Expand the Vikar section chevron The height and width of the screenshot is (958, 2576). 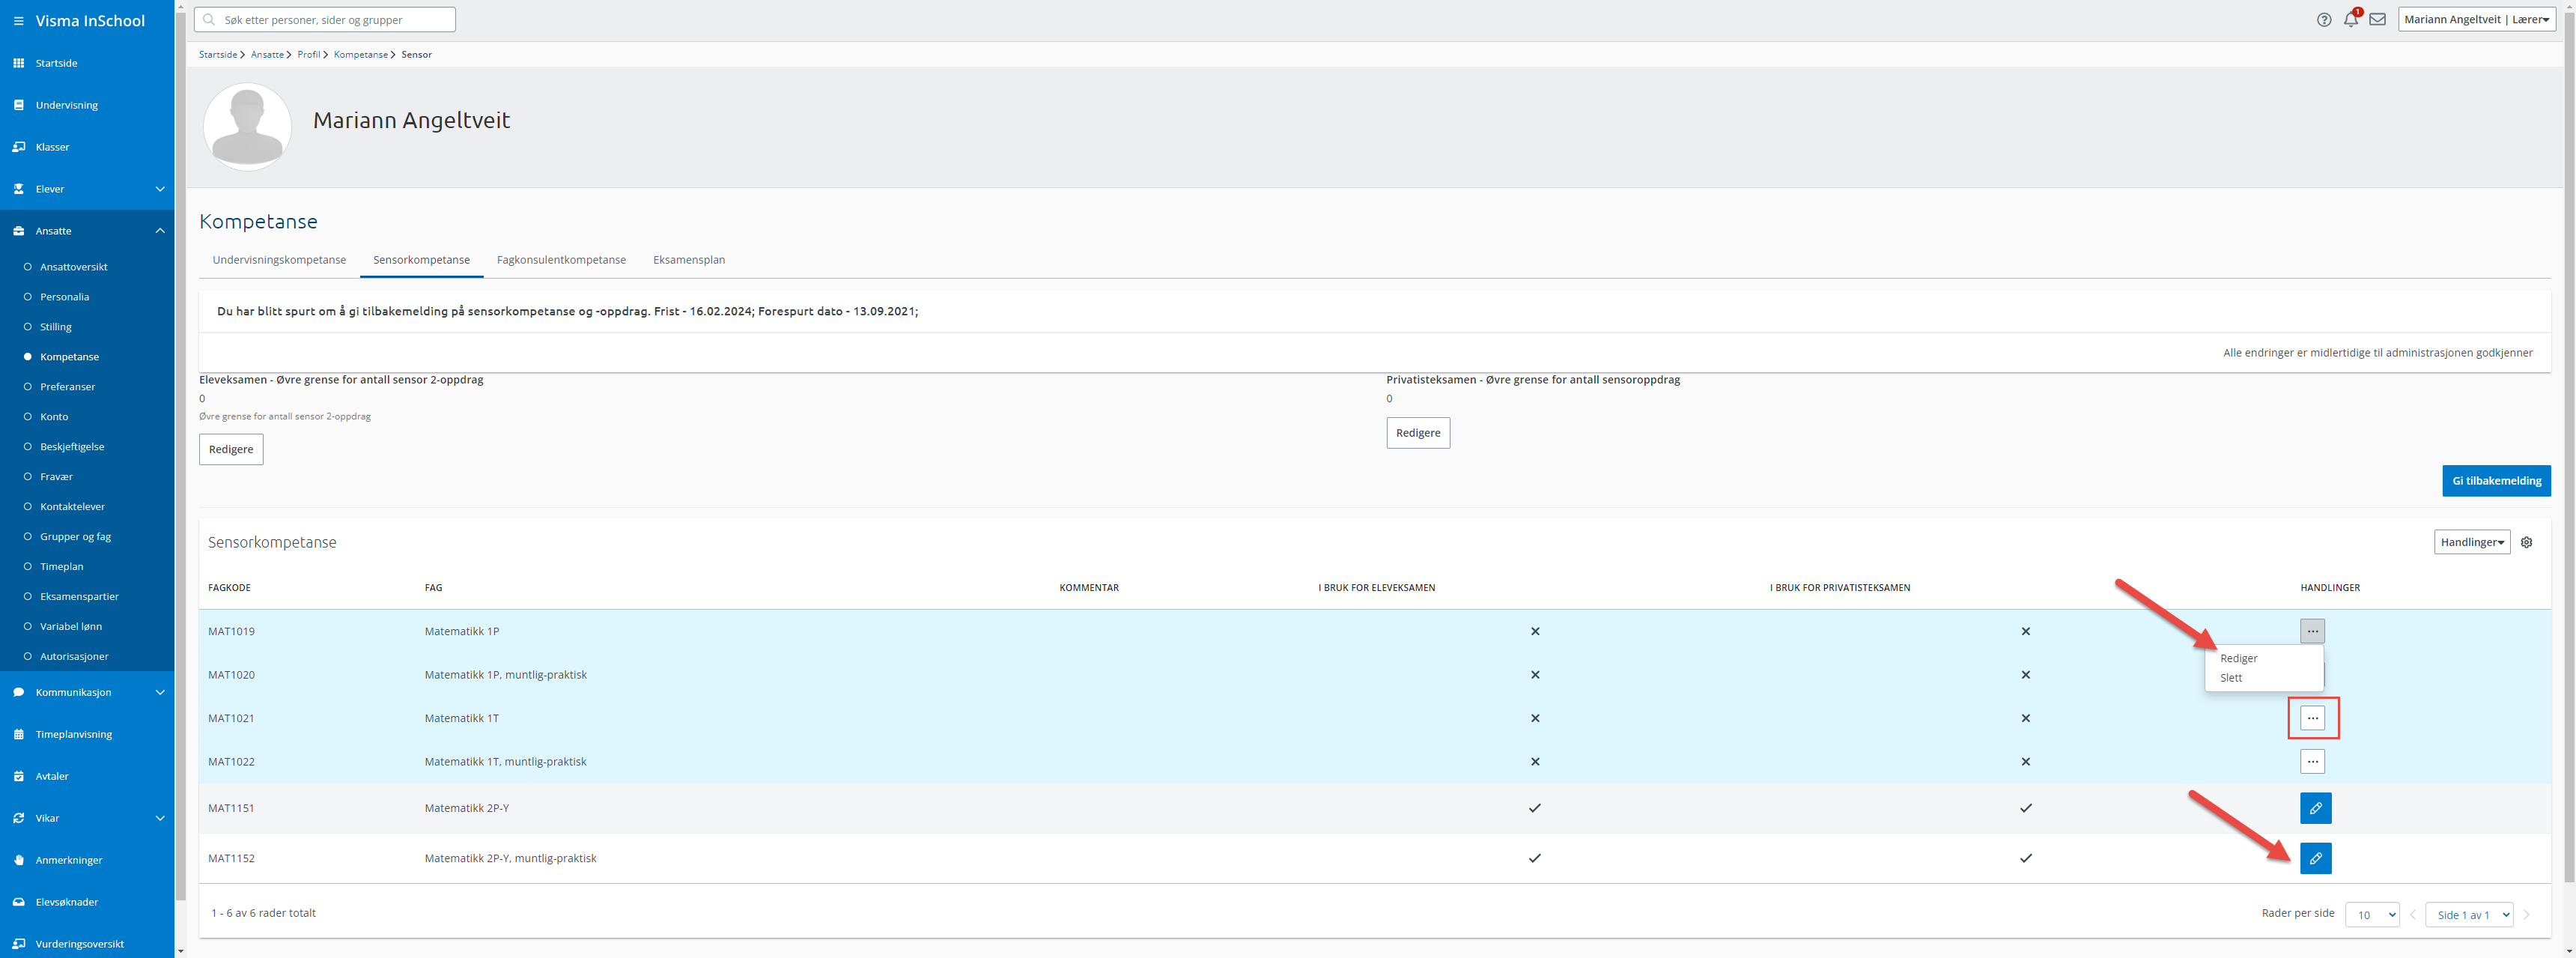tap(160, 818)
